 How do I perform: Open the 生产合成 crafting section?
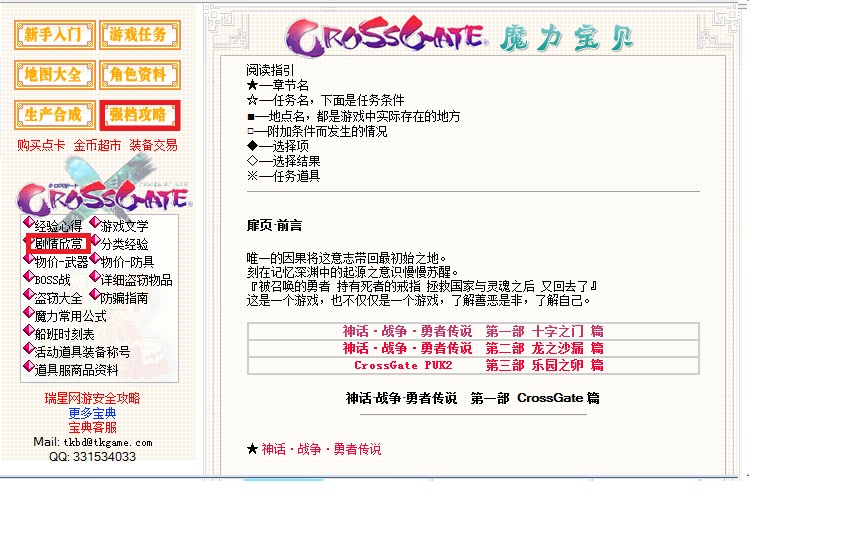(x=55, y=115)
